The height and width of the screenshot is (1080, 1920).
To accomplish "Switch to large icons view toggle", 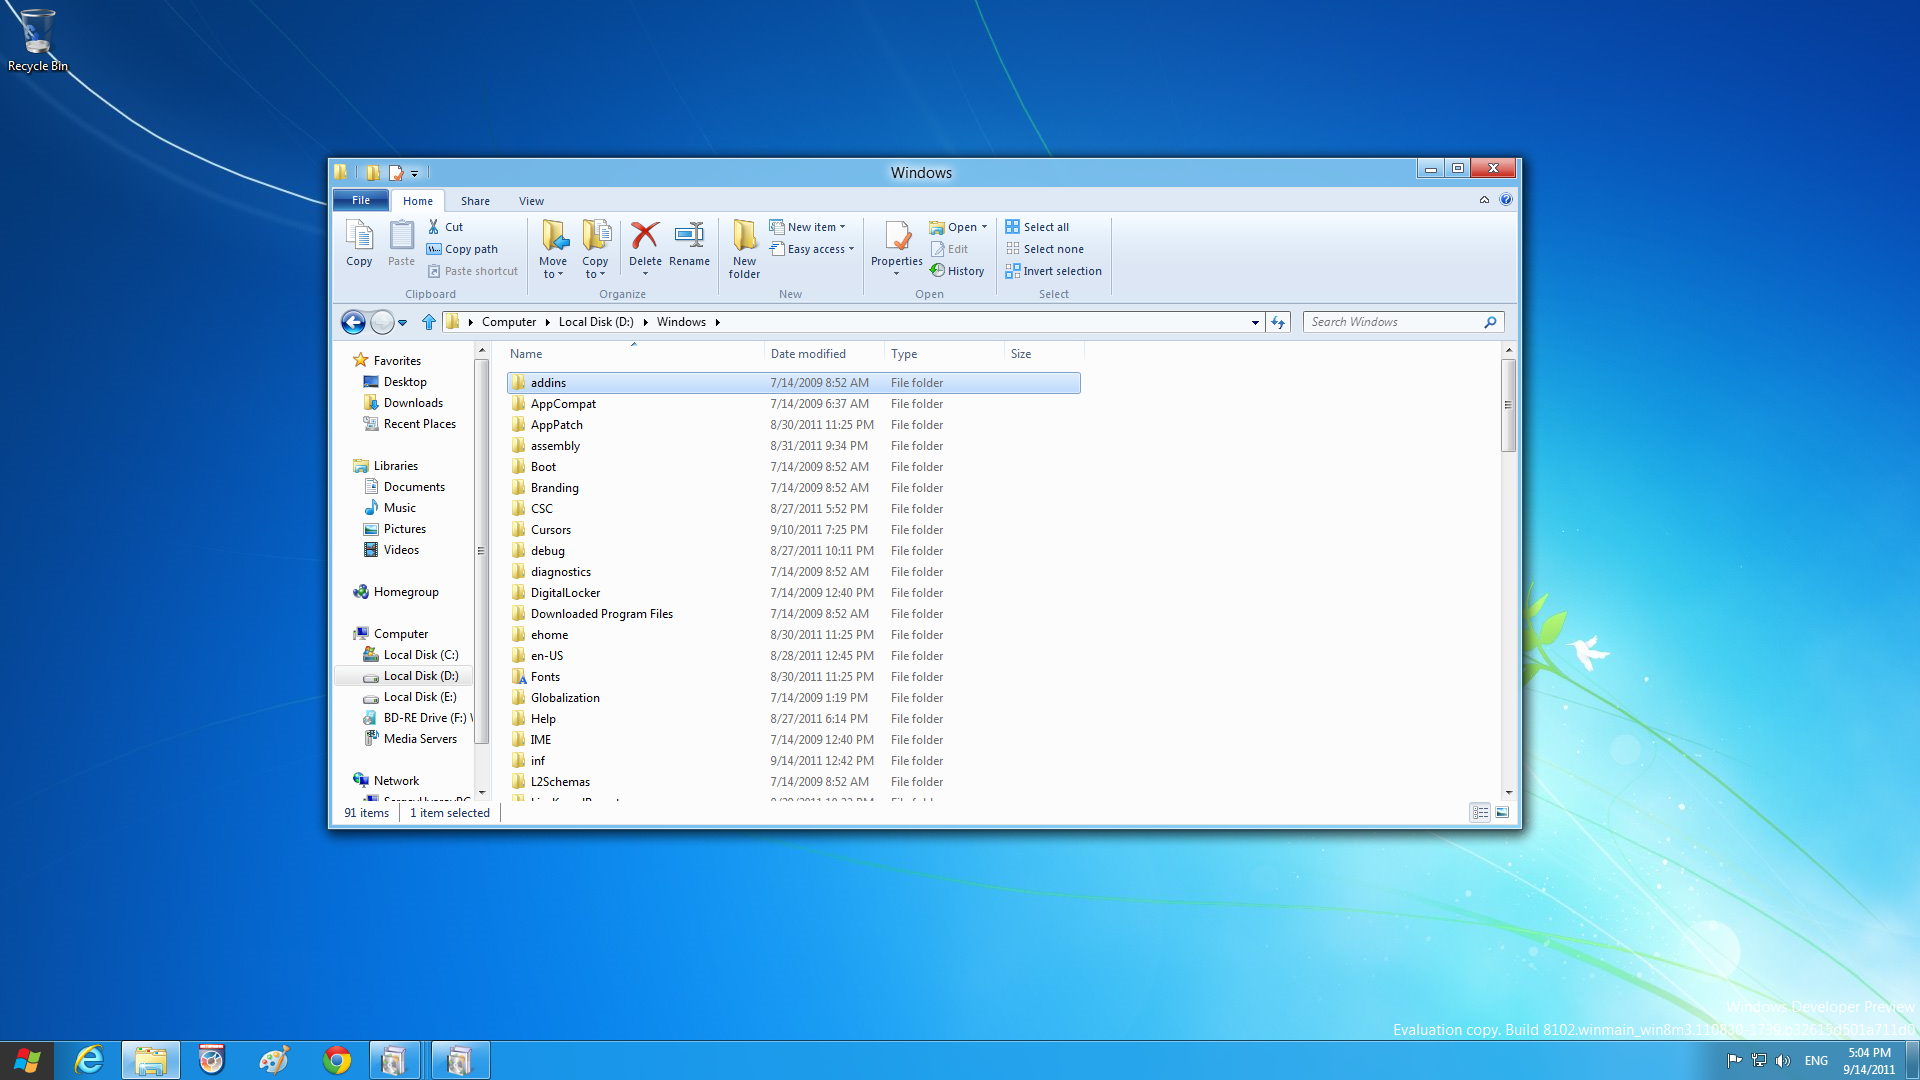I will [x=1502, y=813].
